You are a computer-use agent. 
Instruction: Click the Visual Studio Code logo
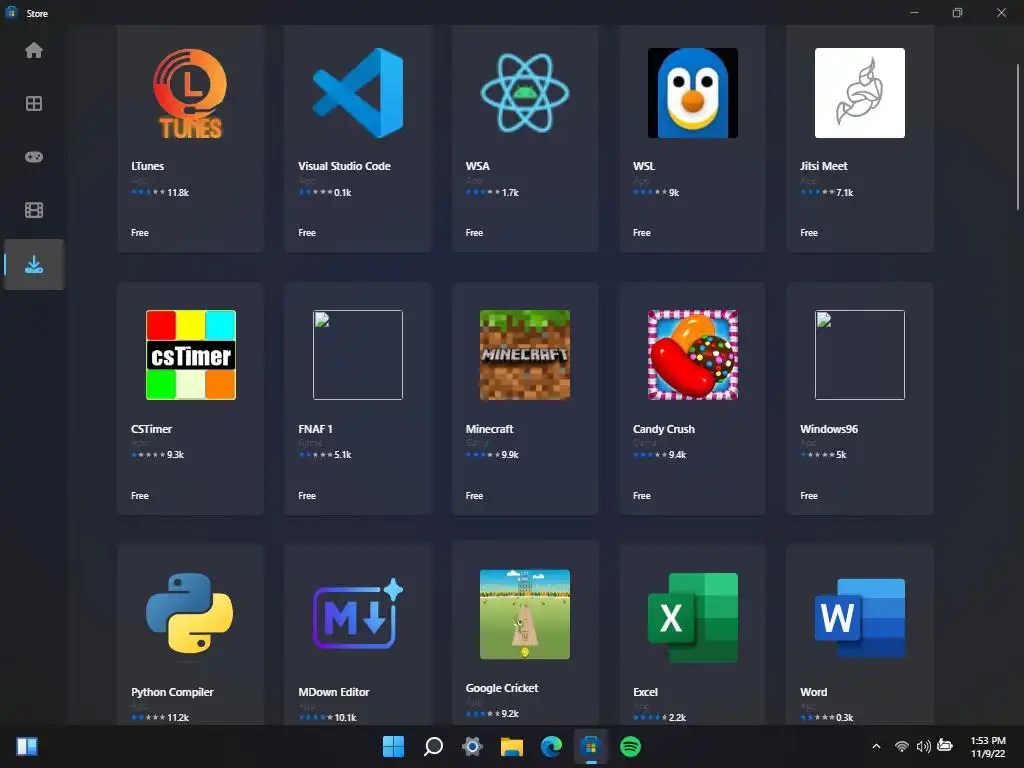[358, 93]
